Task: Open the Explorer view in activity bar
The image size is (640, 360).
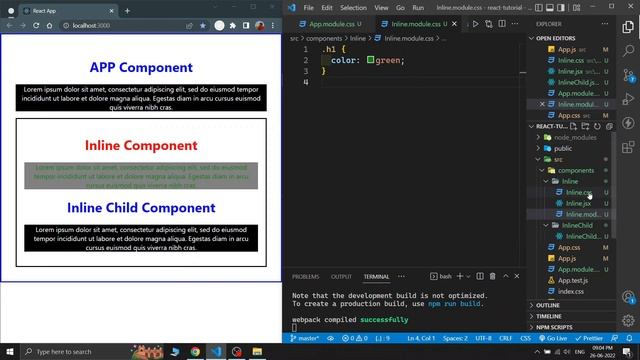Action: (x=628, y=27)
